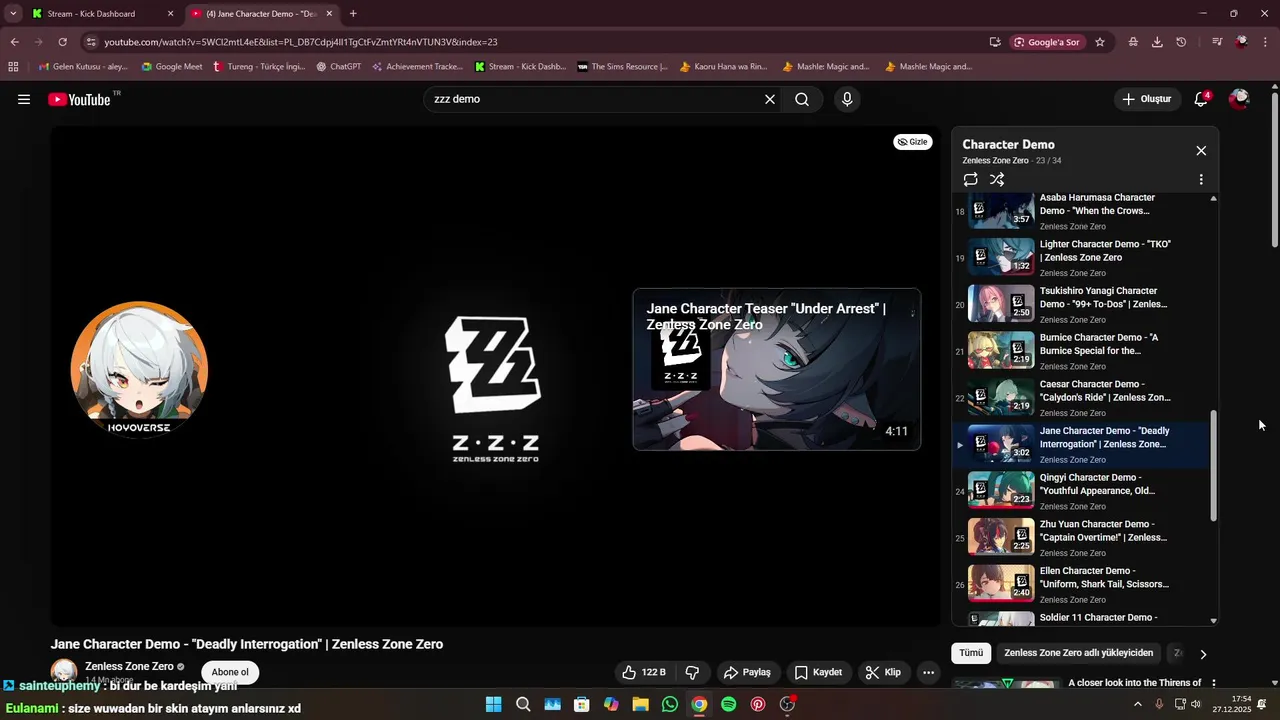
Task: Open Kaoru Hana wa Rin bookmark
Action: 723,67
